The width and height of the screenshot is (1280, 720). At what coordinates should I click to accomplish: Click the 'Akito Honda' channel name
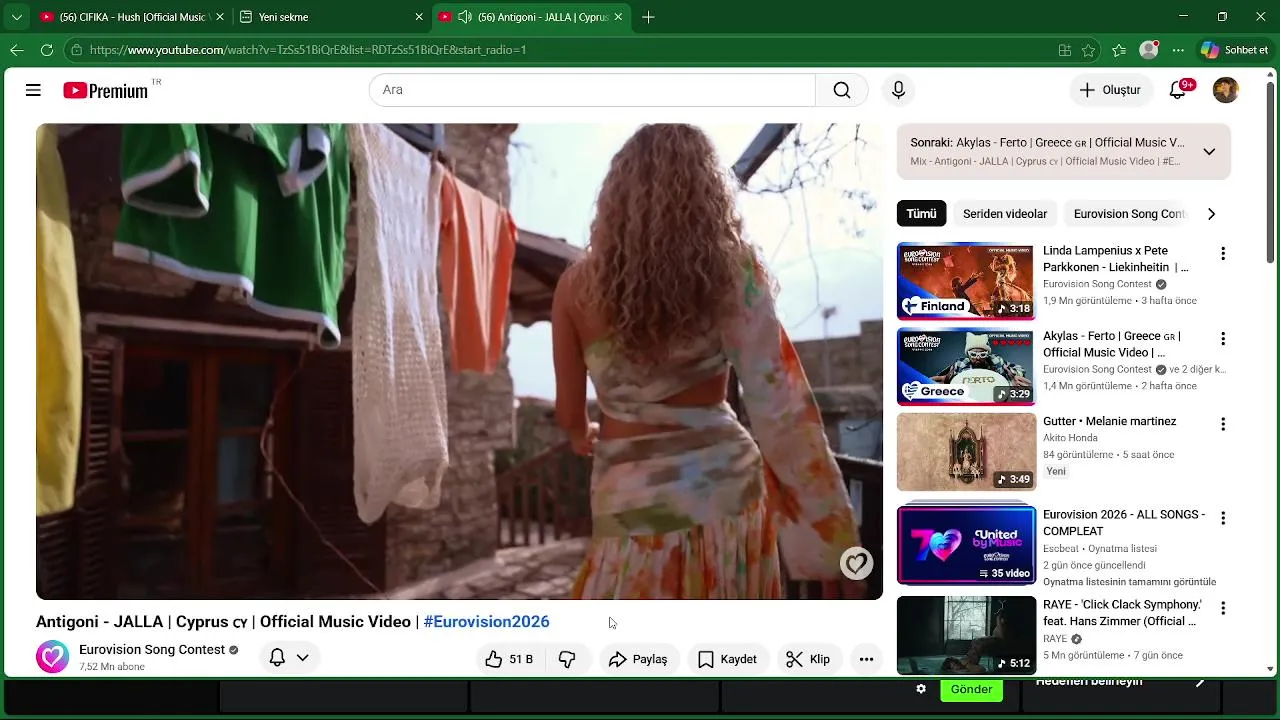tap(1070, 438)
